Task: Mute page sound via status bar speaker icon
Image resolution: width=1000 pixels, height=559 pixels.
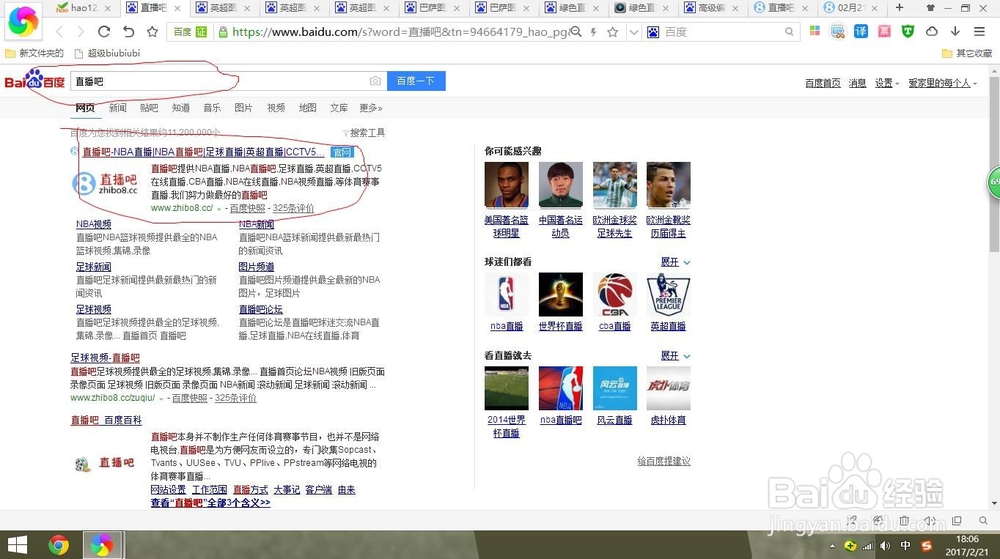Action: pos(930,520)
